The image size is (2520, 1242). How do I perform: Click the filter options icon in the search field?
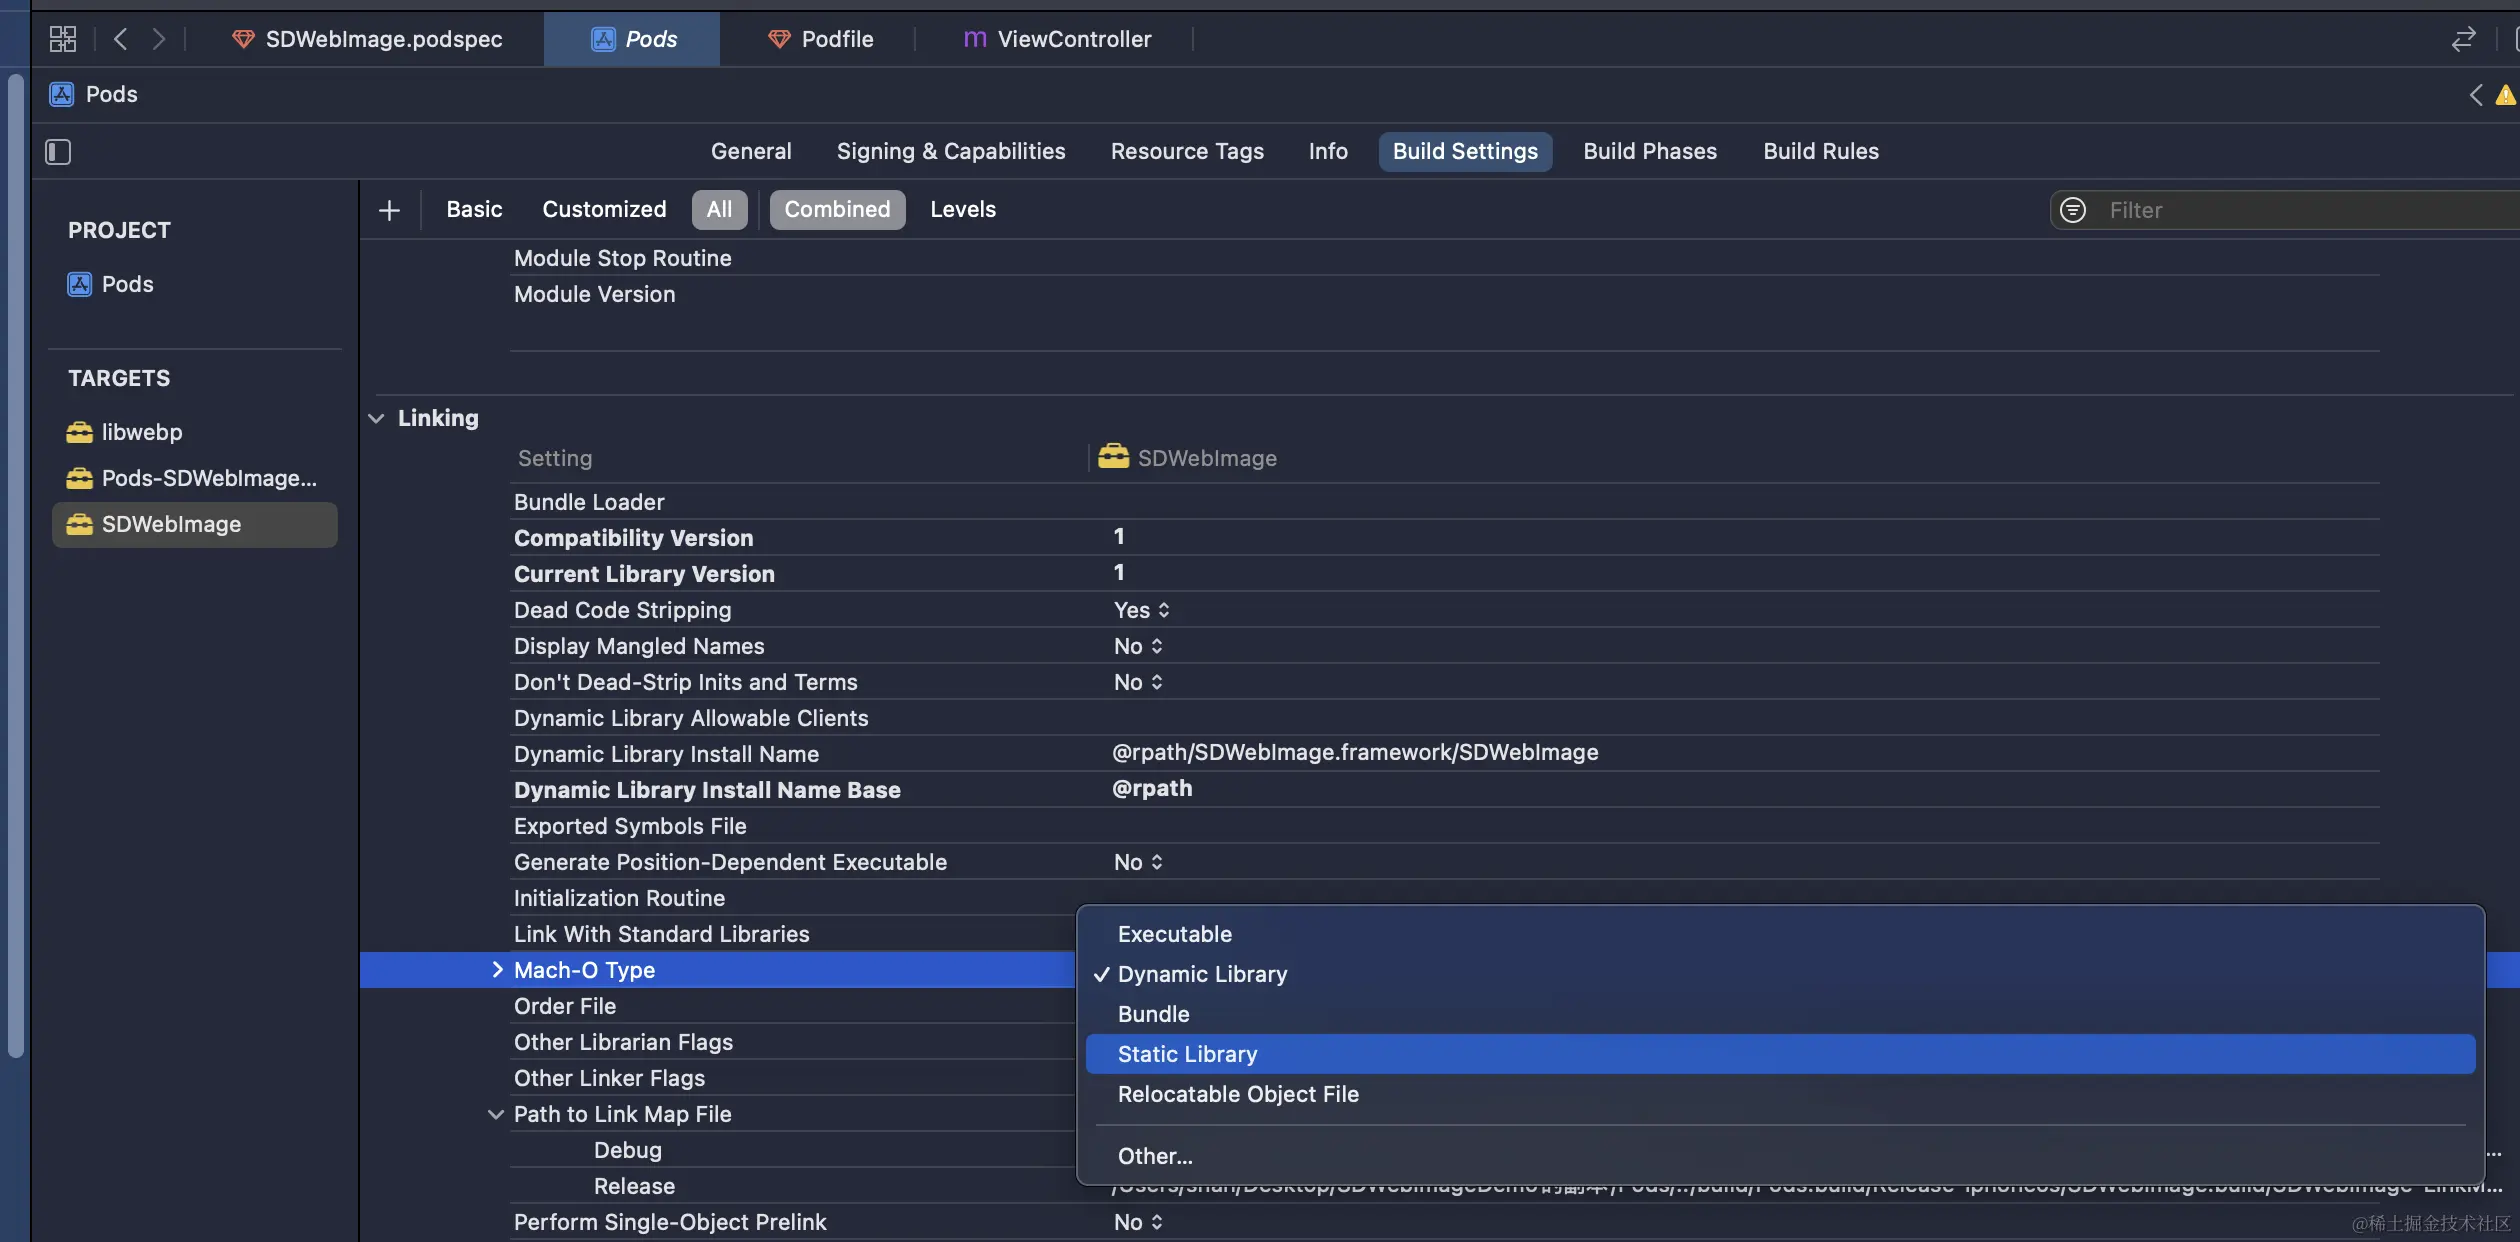(2073, 210)
